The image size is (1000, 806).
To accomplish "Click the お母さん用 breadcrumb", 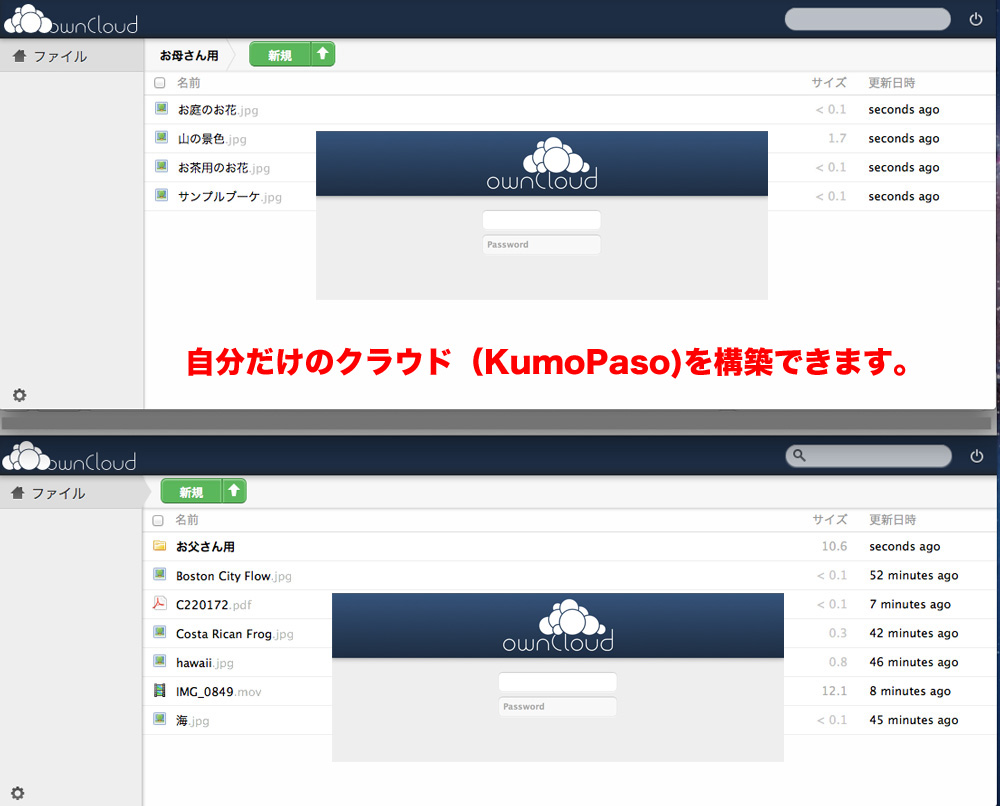I will click(x=189, y=55).
